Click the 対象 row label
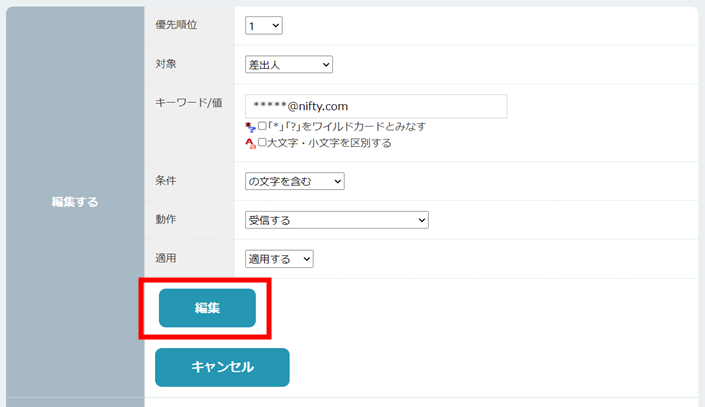Viewport: 705px width, 407px height. tap(168, 64)
